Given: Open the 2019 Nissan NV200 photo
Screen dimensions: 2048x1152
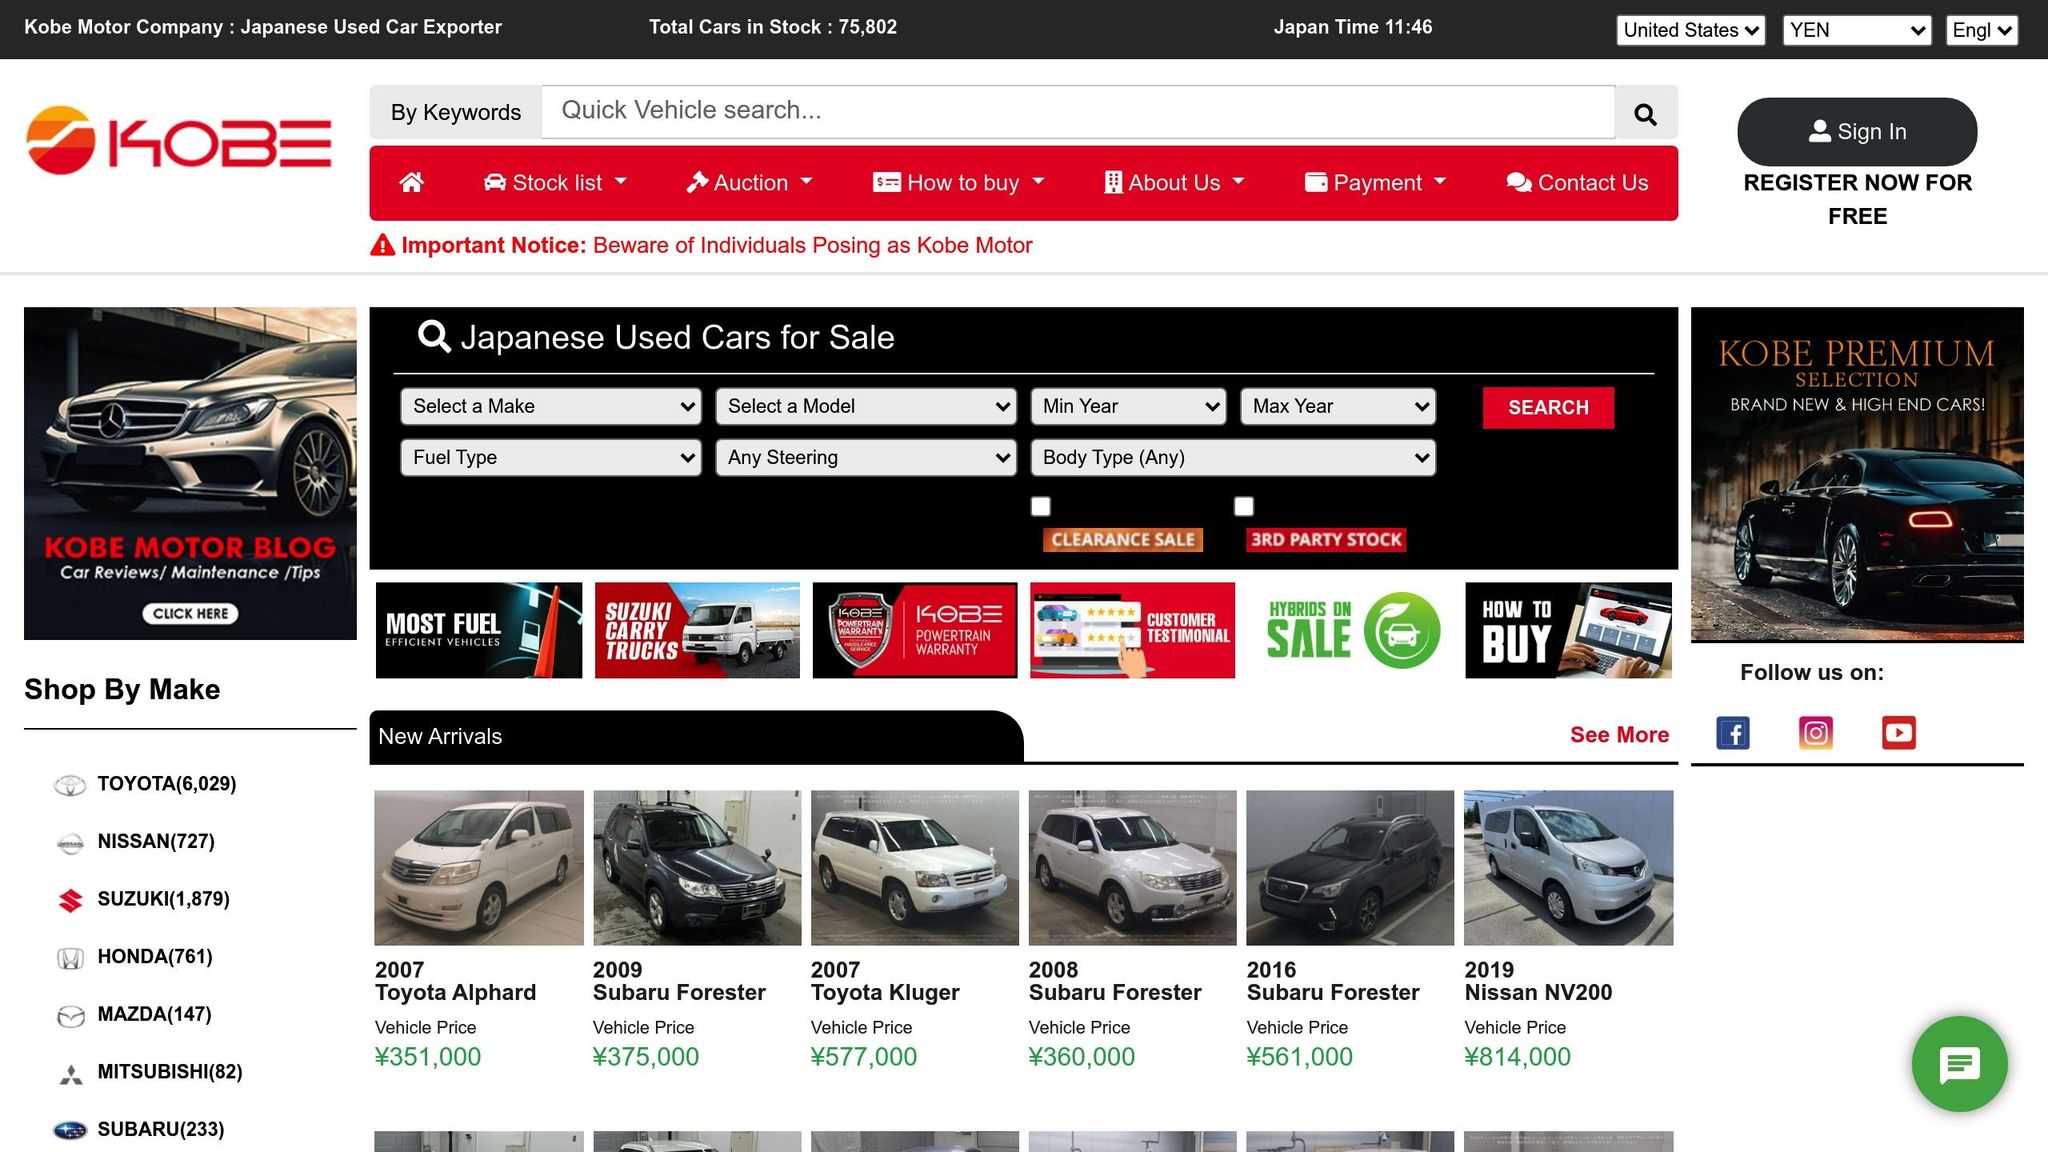Looking at the screenshot, I should pyautogui.click(x=1568, y=868).
